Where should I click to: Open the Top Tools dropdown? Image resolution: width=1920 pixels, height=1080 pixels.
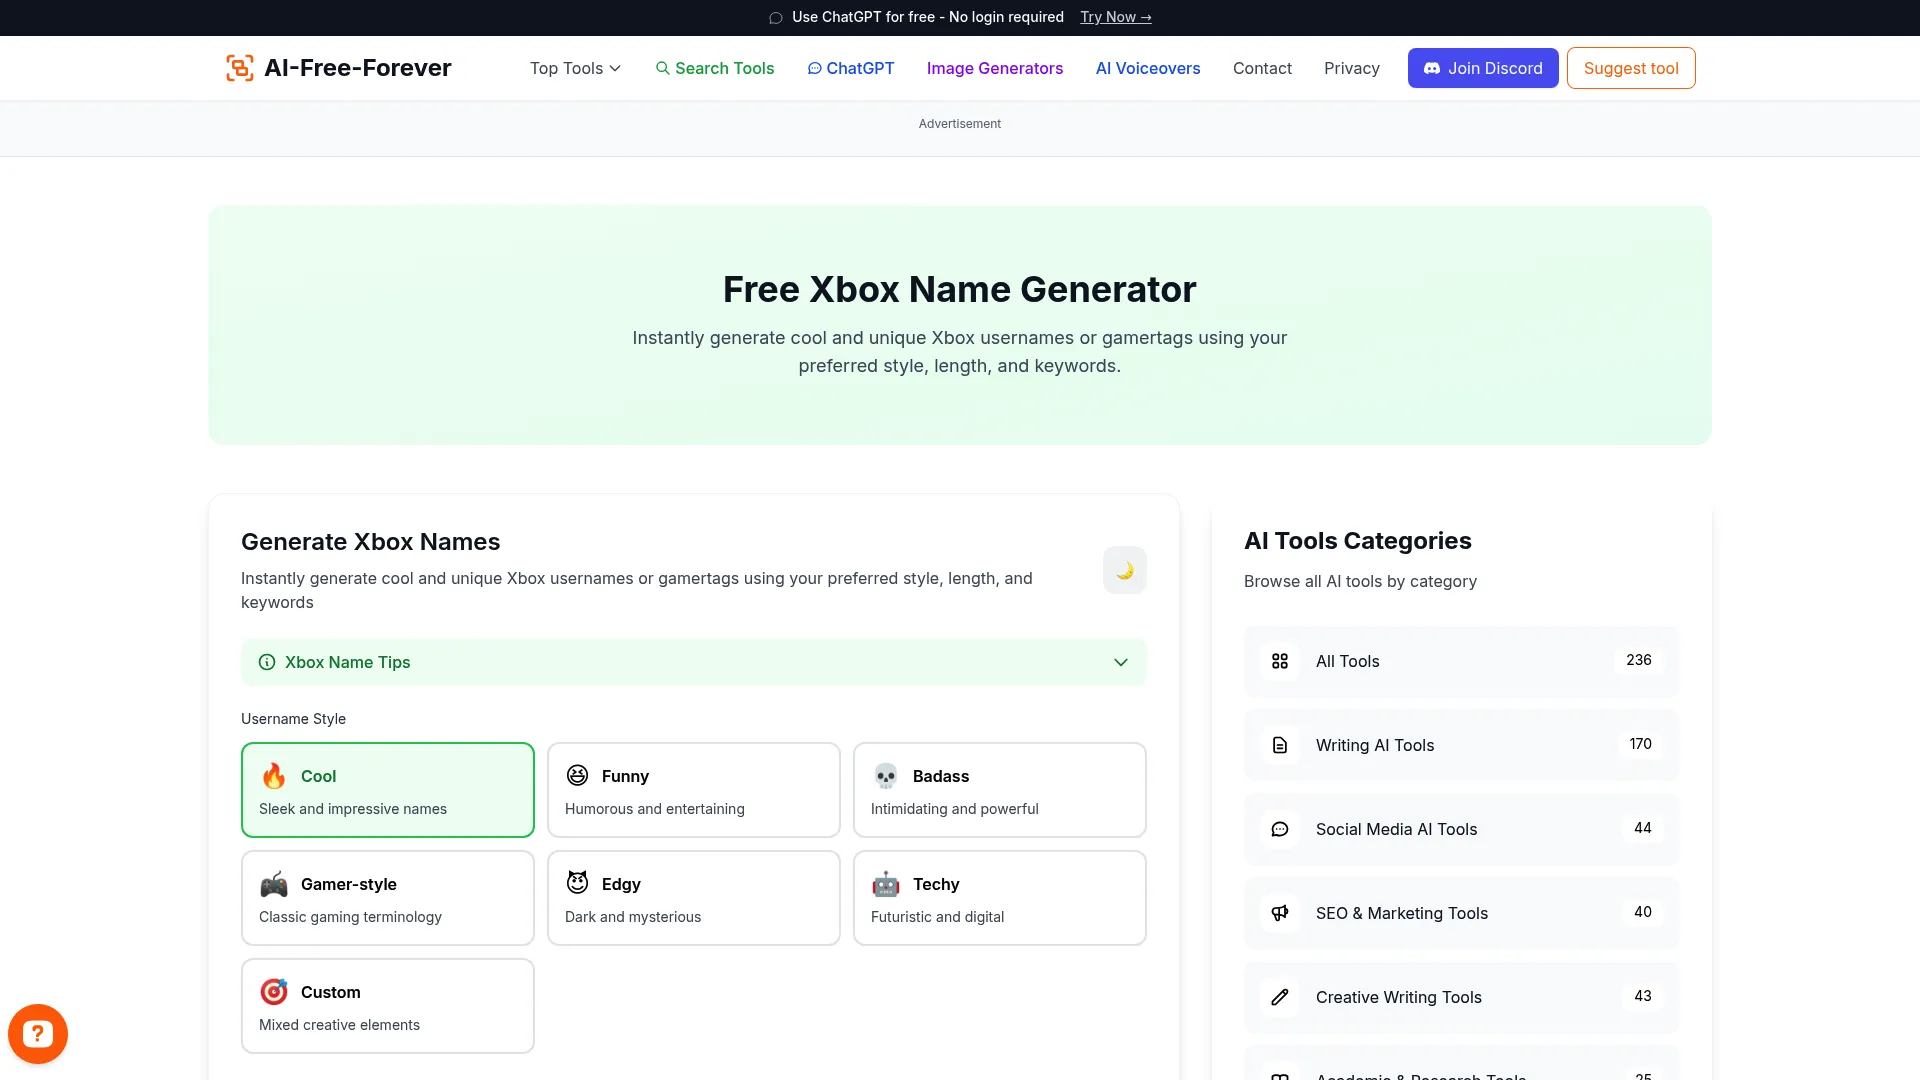[x=574, y=68]
